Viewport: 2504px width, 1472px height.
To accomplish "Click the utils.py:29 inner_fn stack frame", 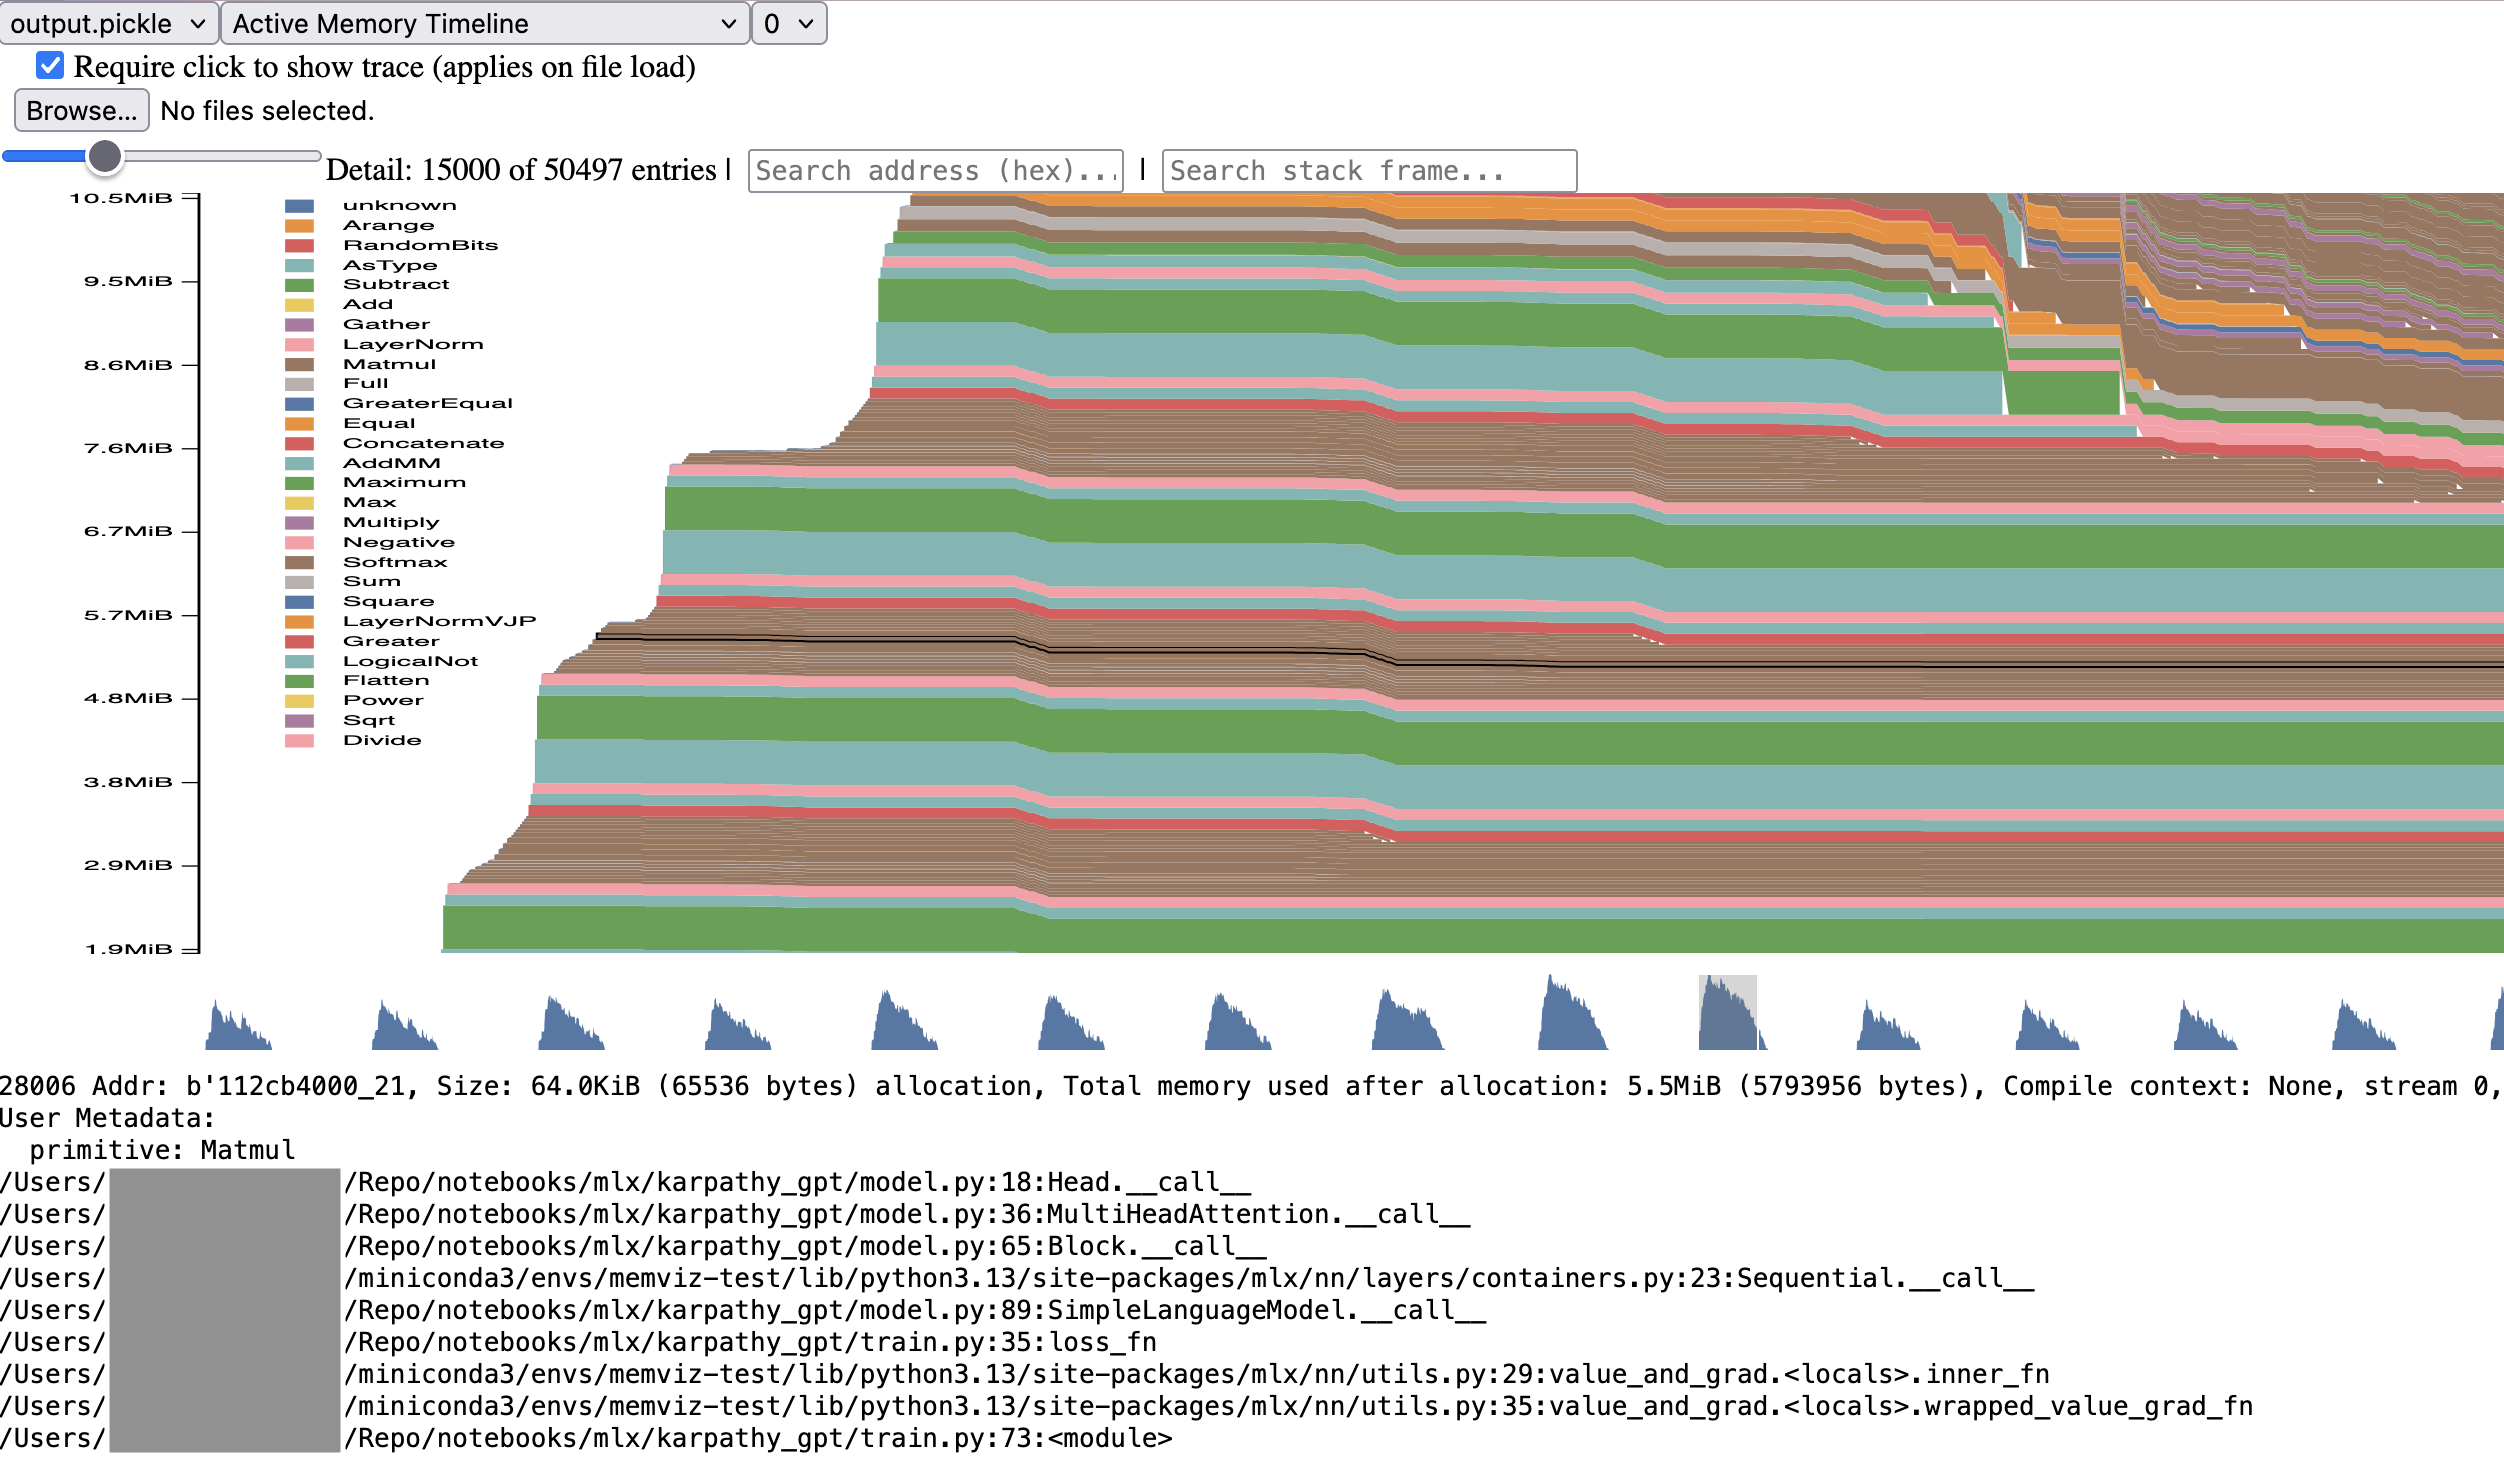I will 1025,1374.
